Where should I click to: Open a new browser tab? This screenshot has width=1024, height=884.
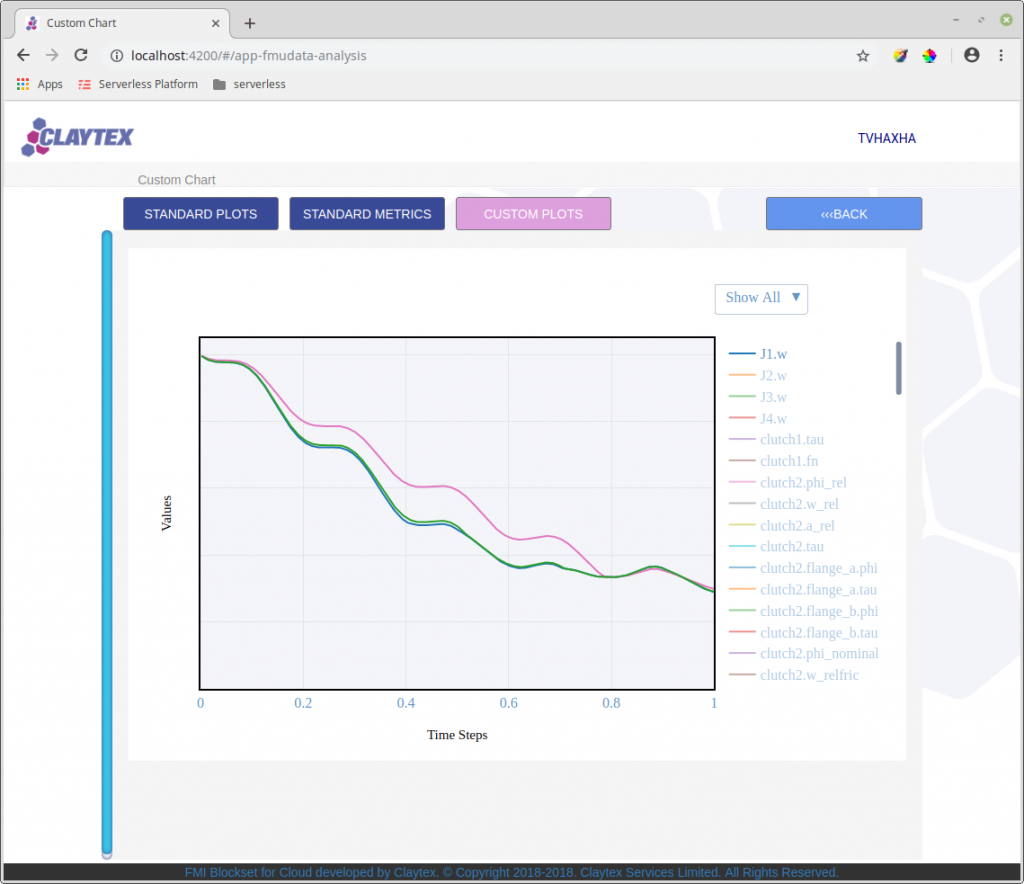click(x=249, y=24)
